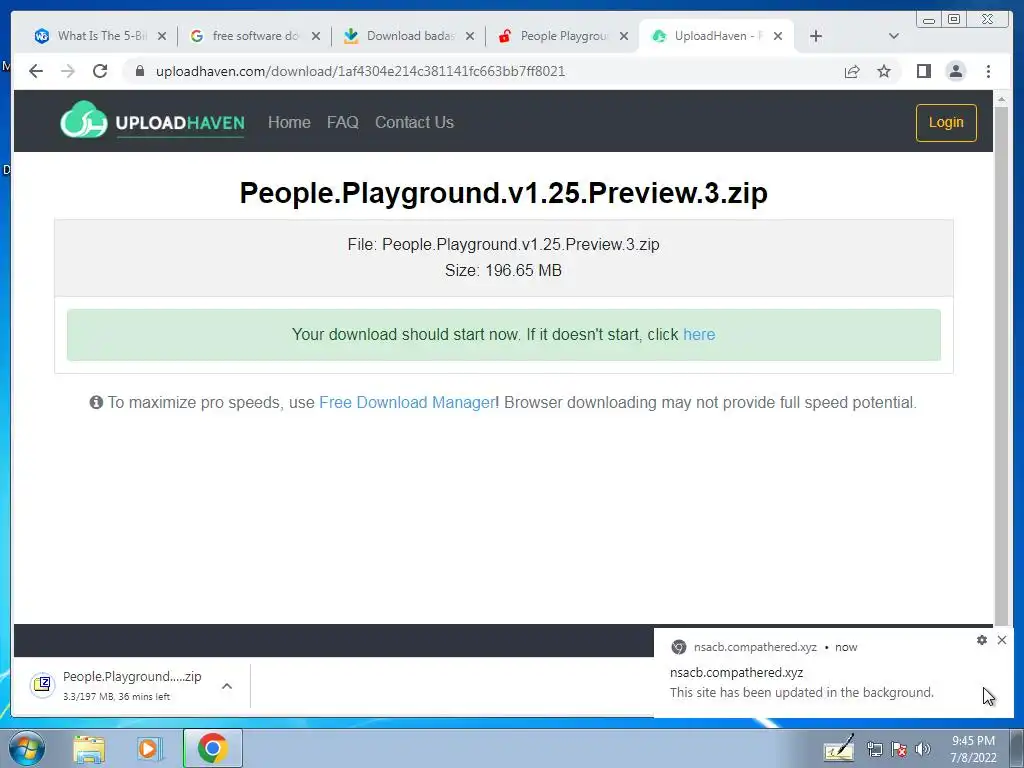Share this page icon in address bar
Viewport: 1024px width, 768px height.
852,71
